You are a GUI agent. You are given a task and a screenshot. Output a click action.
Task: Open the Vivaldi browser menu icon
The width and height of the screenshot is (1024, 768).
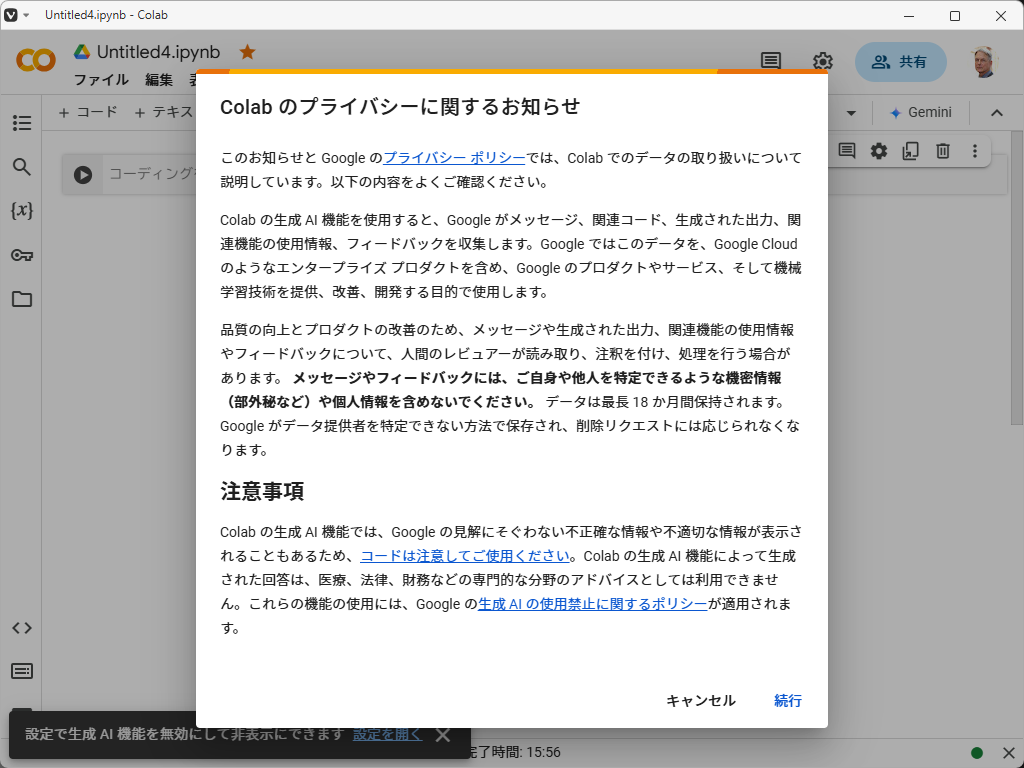pyautogui.click(x=11, y=15)
